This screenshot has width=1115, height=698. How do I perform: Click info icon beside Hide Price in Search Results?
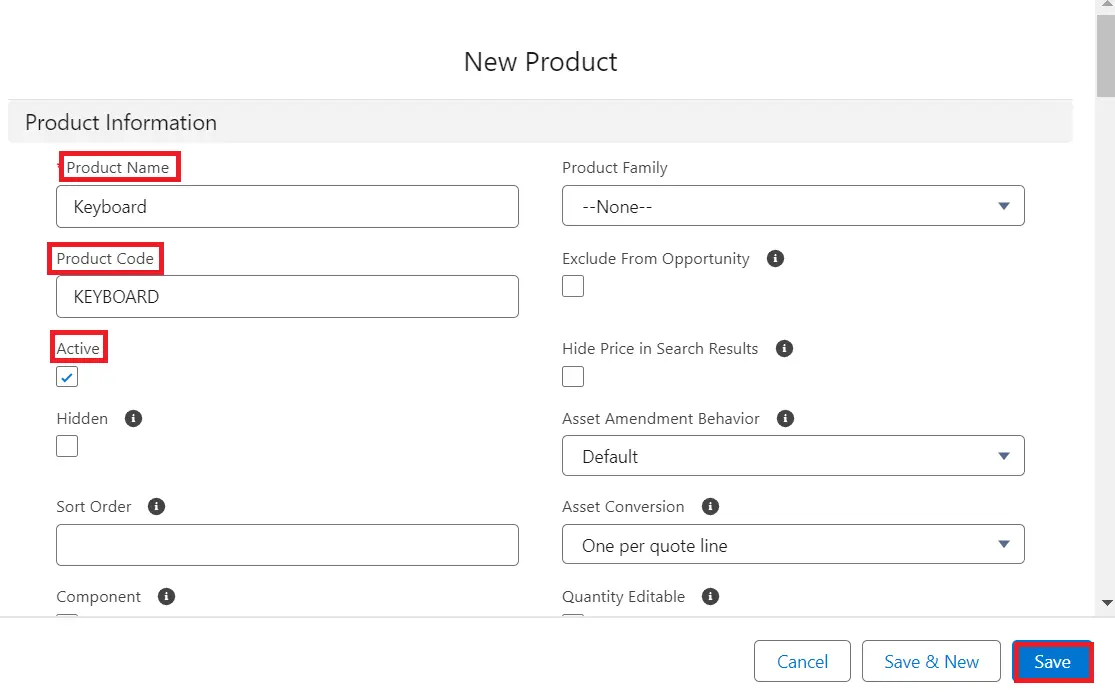pos(785,349)
